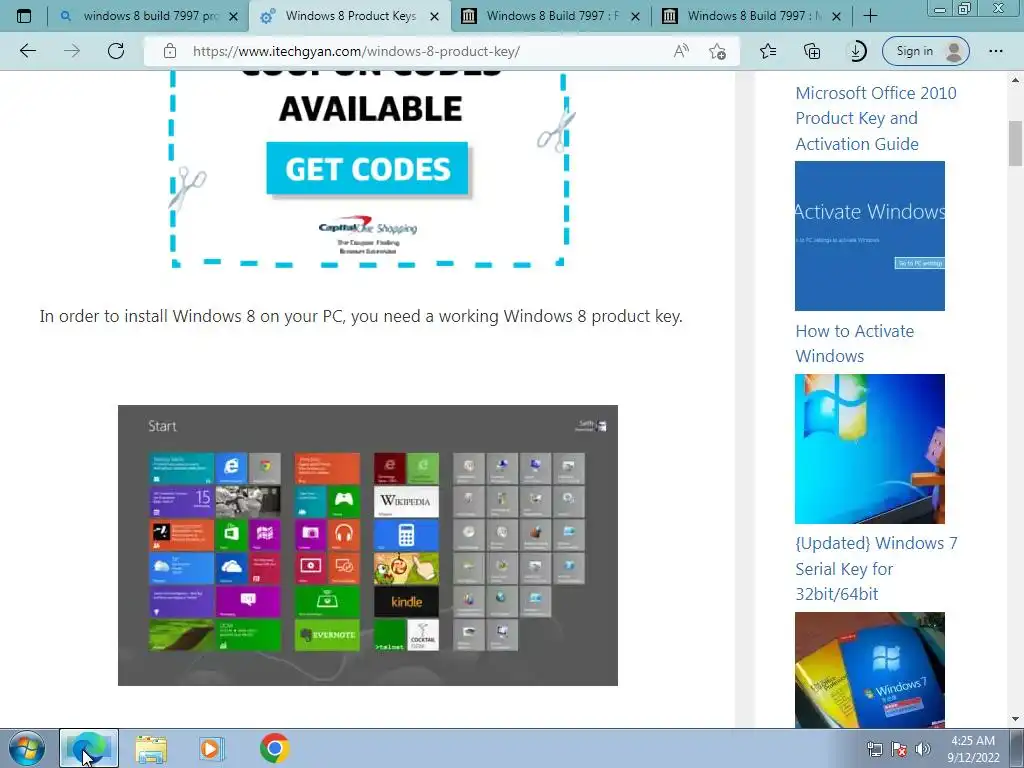Open Microsoft Office 2010 Product Key link
The image size is (1024, 768).
(x=876, y=118)
